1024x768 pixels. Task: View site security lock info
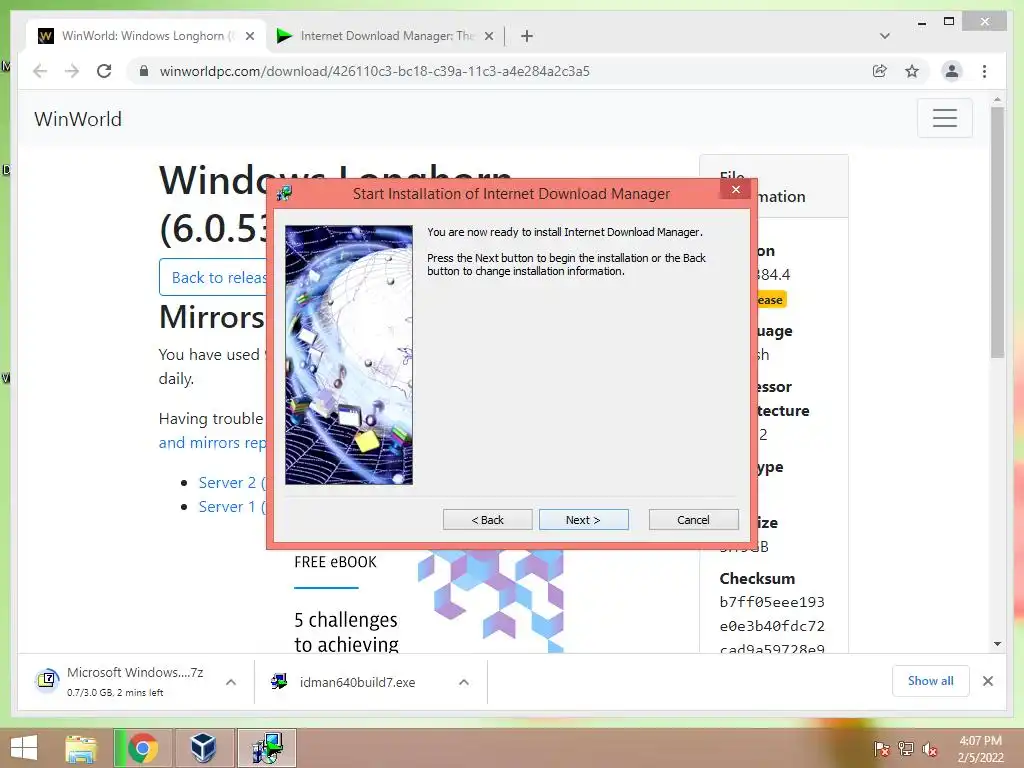click(x=144, y=71)
